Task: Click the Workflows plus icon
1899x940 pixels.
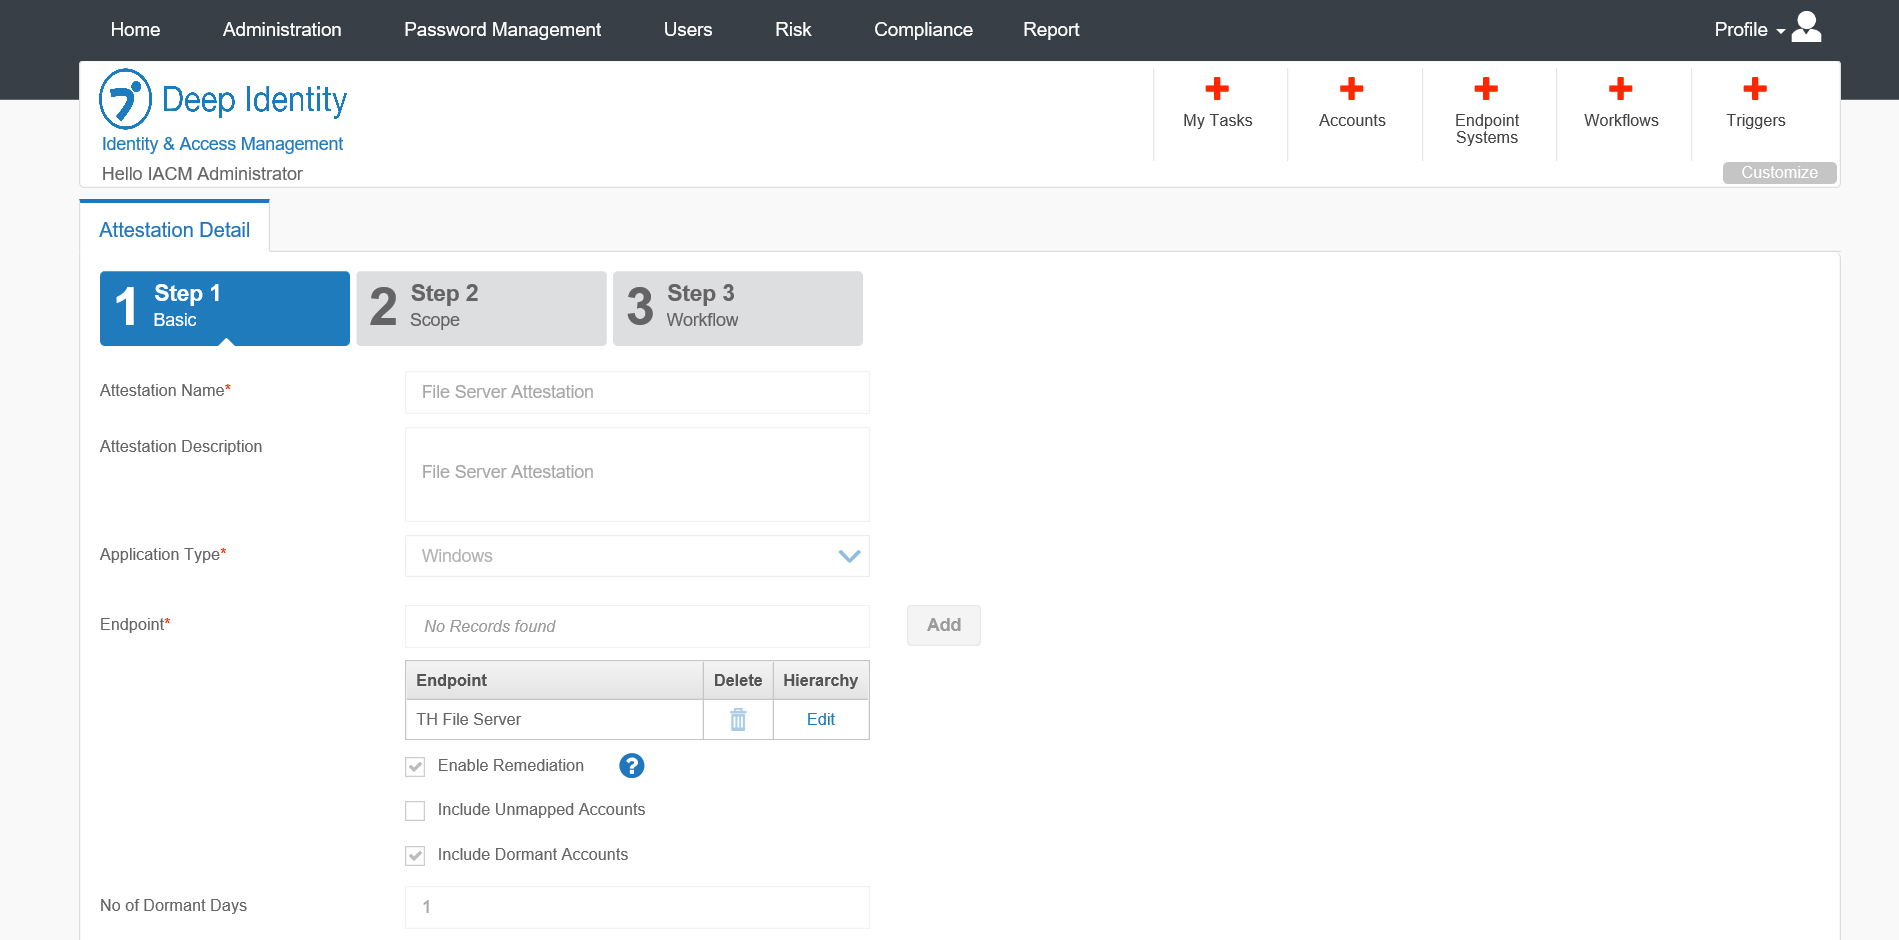Action: point(1620,89)
